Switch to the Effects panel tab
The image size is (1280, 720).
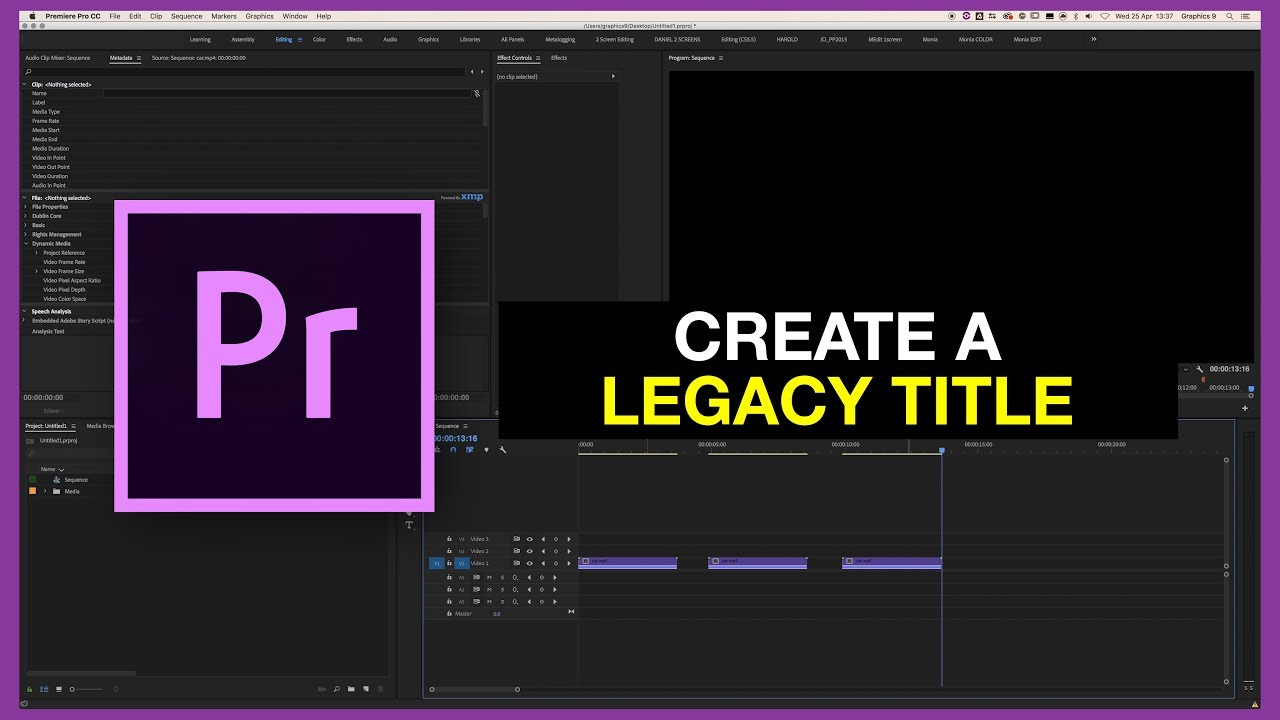tap(559, 58)
